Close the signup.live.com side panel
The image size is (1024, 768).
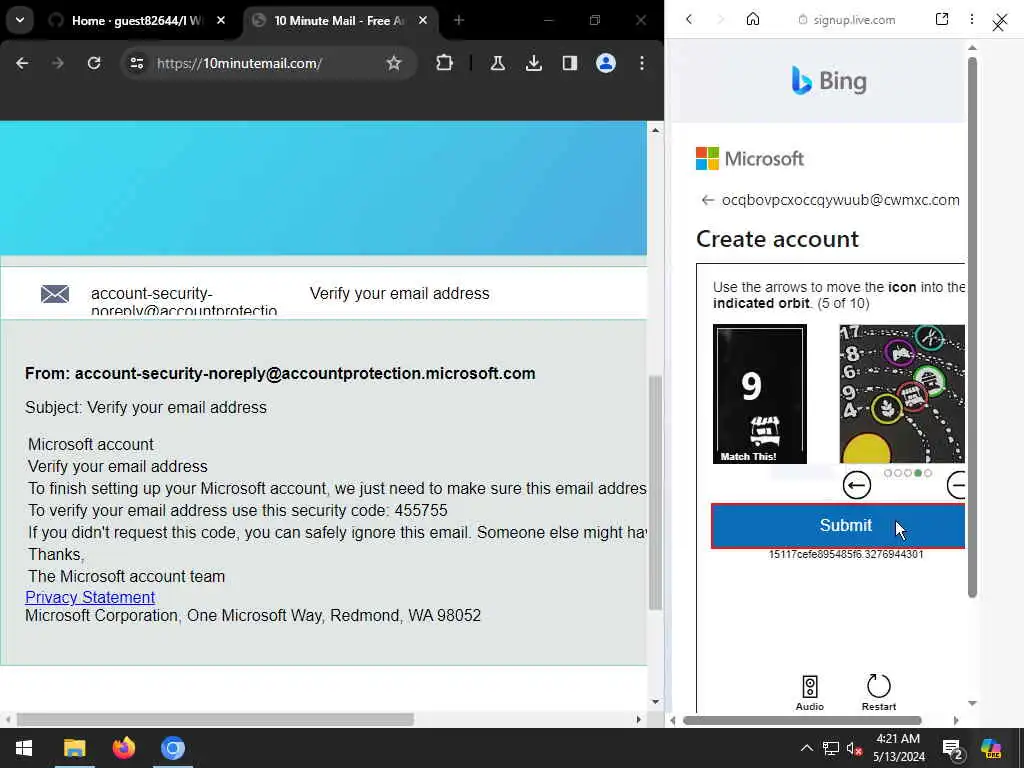point(999,24)
